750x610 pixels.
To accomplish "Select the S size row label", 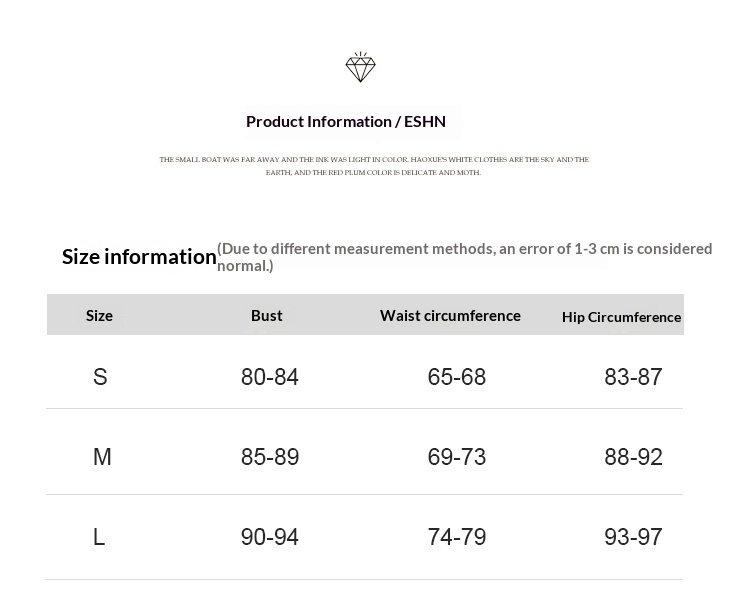I will coord(100,377).
